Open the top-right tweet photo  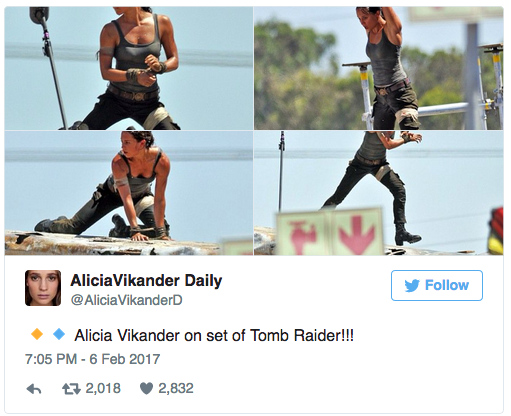pyautogui.click(x=379, y=68)
